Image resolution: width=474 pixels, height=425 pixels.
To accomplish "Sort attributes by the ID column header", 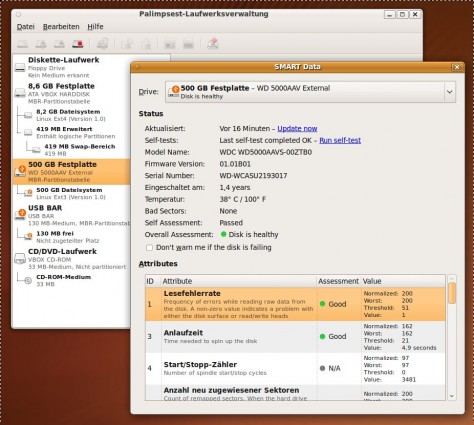I will [153, 281].
